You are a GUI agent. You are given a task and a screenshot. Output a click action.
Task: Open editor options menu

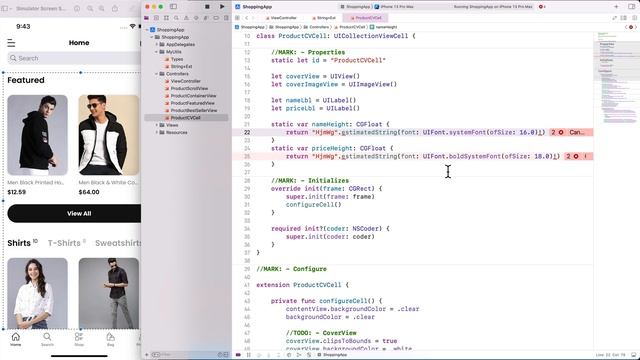pyautogui.click(x=624, y=18)
